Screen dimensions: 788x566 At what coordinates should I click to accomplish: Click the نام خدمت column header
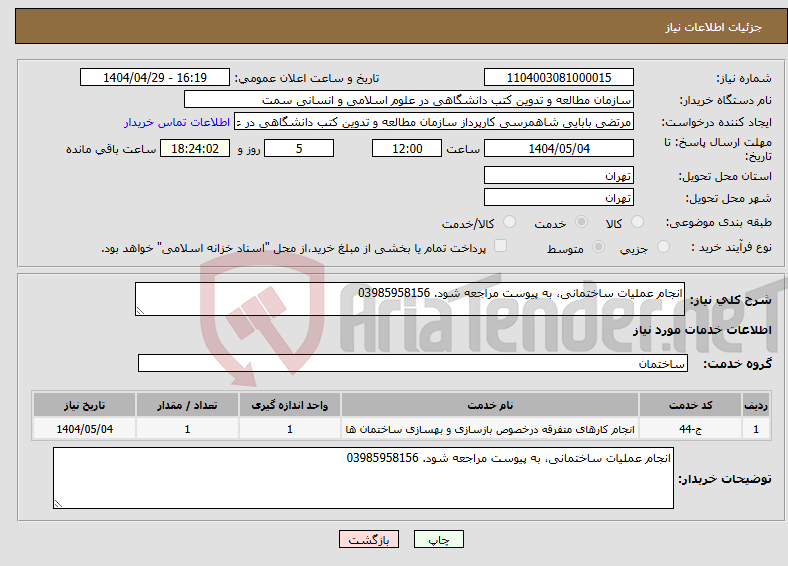(490, 405)
